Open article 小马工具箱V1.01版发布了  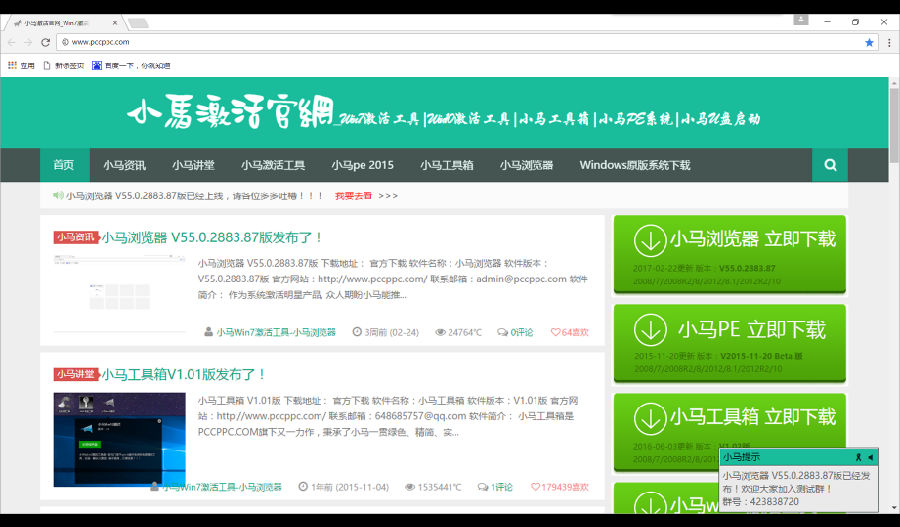coord(184,374)
